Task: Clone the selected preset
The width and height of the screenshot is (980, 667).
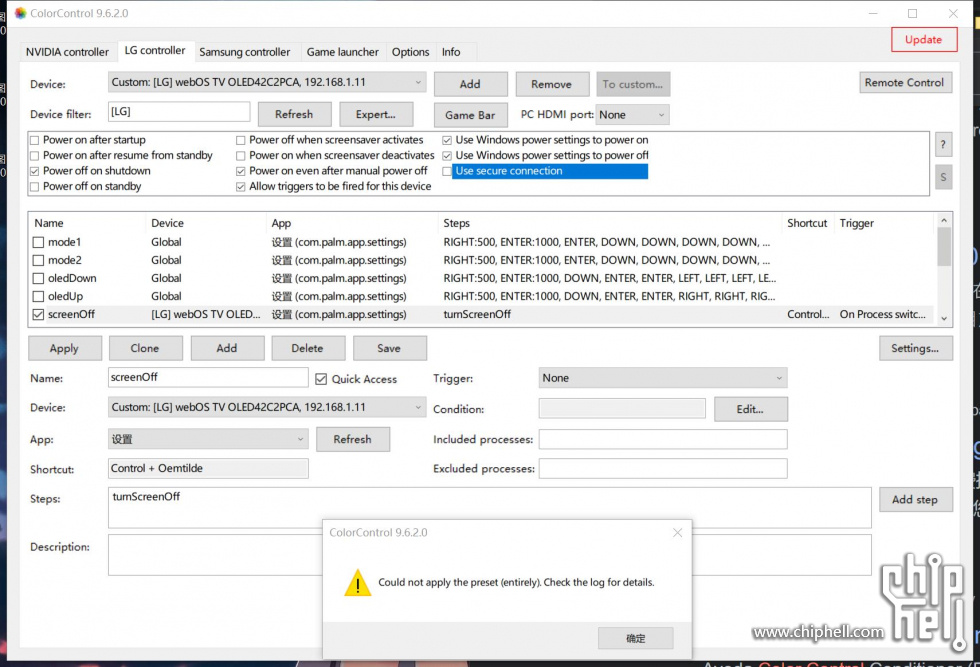Action: click(146, 348)
